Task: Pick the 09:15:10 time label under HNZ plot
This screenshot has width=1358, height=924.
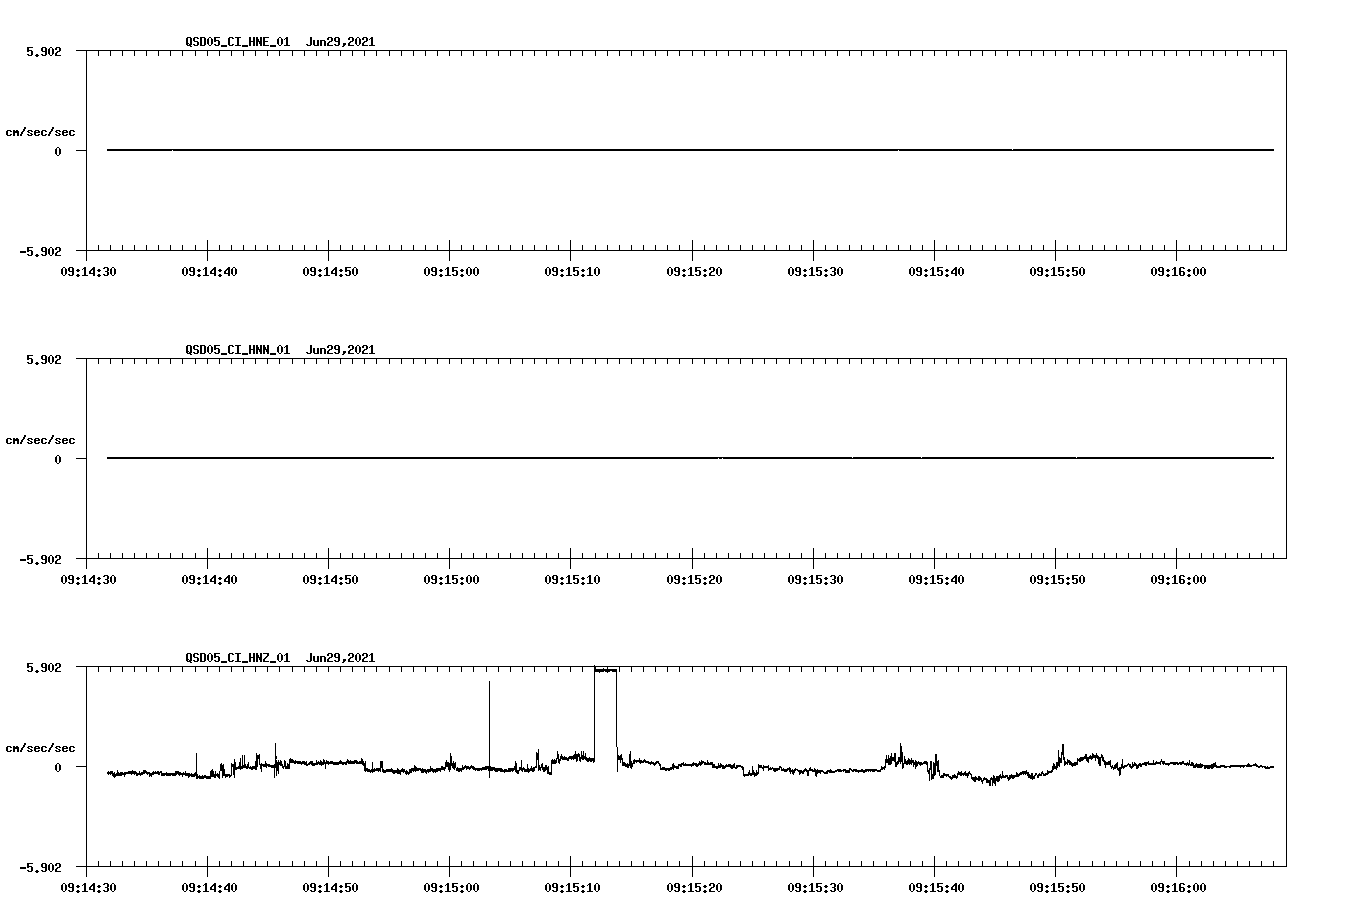Action: 571,888
